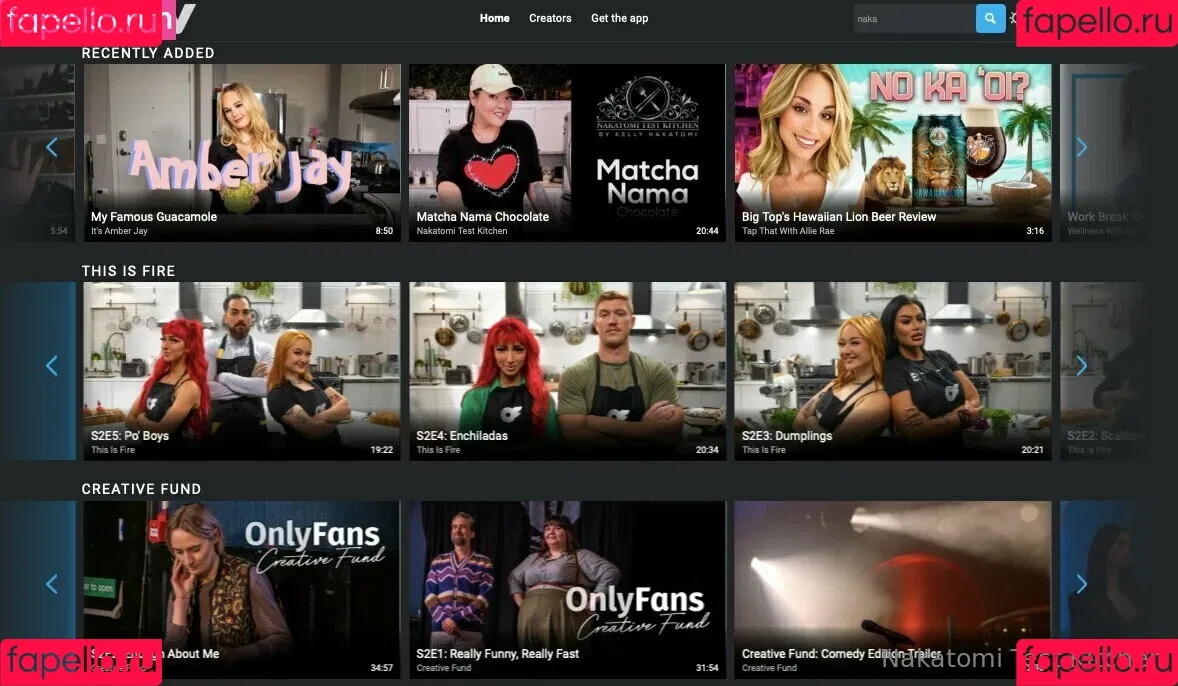Click the 20:21 duration on Dumplings episode

tap(1032, 449)
